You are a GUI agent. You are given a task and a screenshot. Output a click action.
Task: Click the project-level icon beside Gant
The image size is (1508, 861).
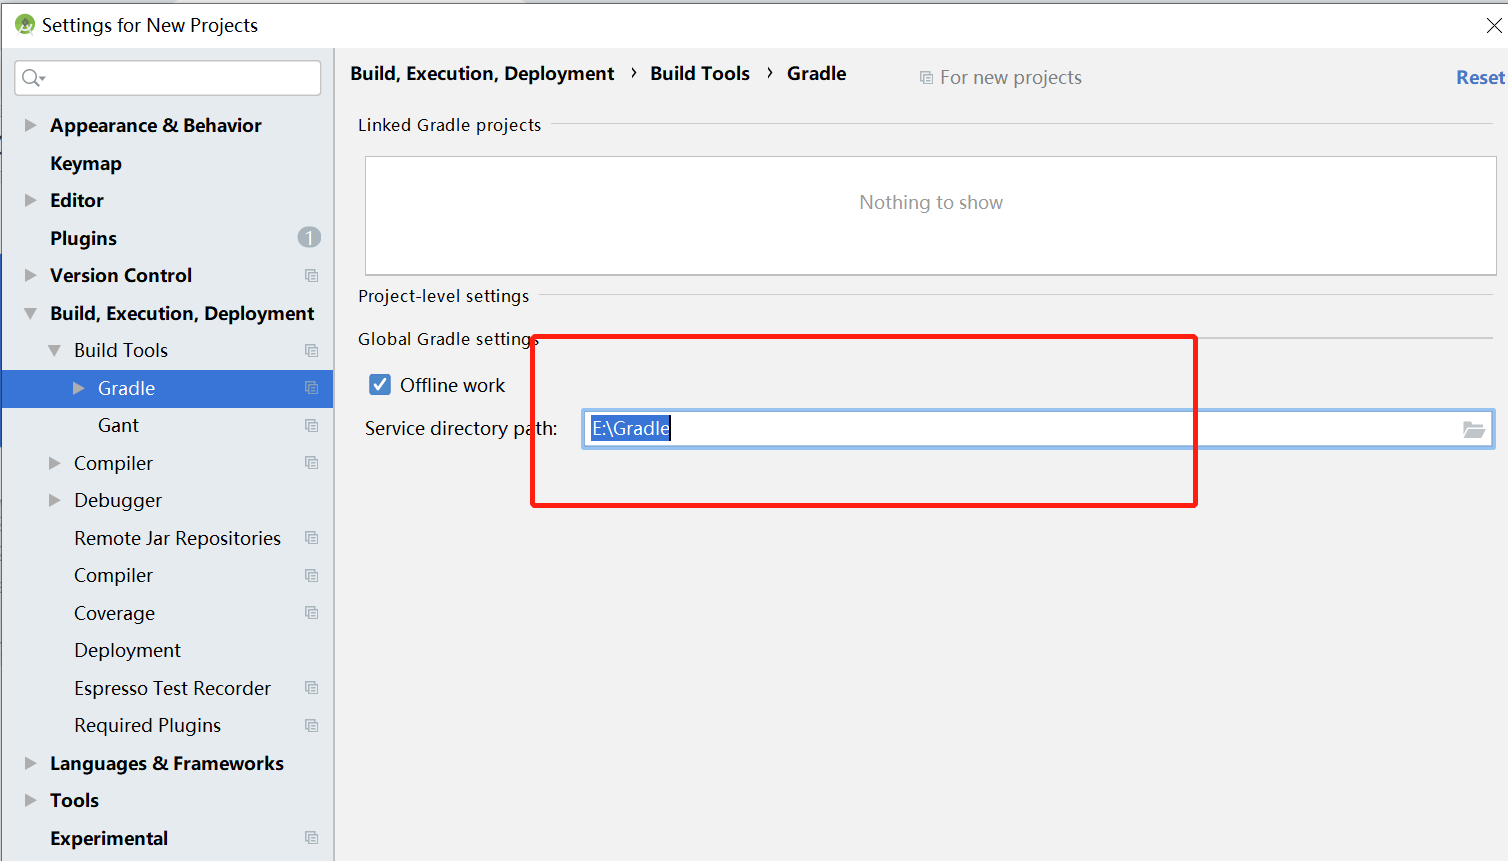(x=311, y=425)
